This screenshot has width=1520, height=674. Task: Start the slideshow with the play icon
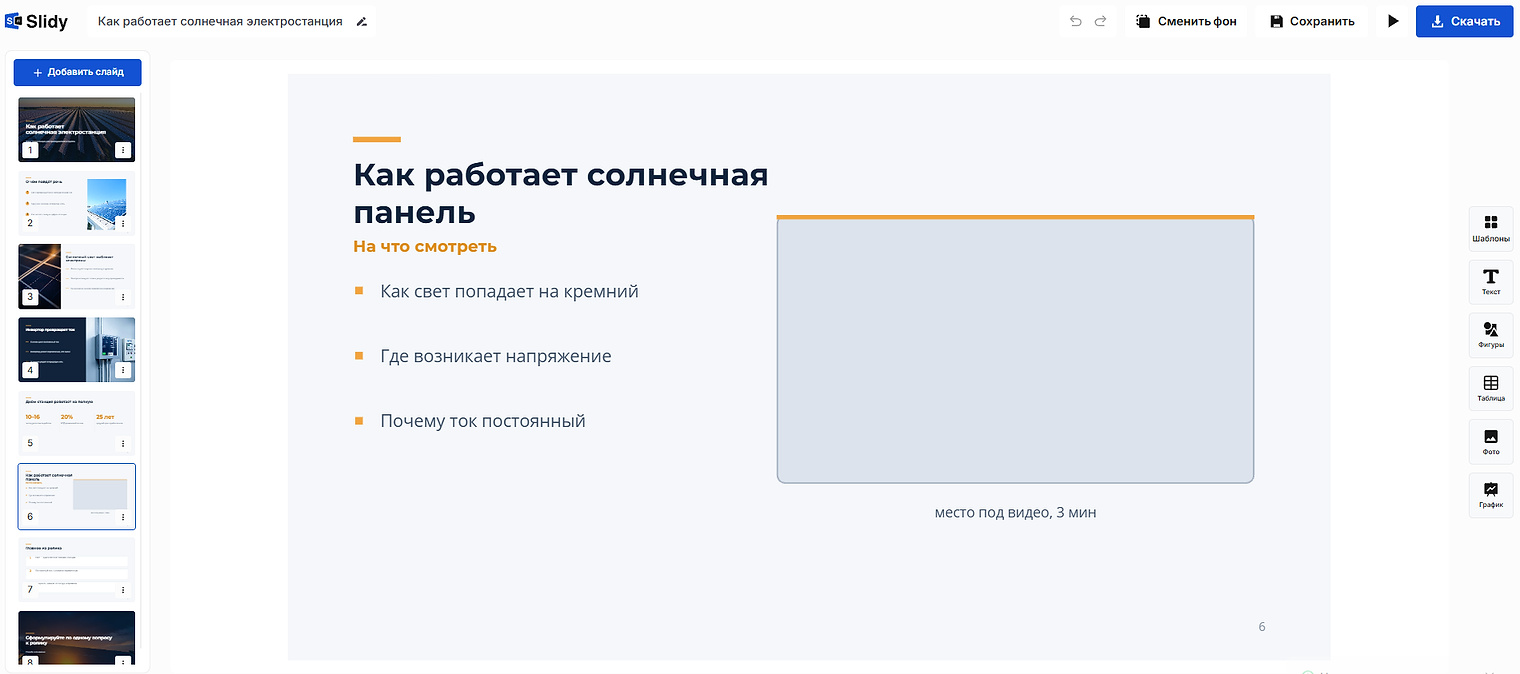click(x=1393, y=21)
